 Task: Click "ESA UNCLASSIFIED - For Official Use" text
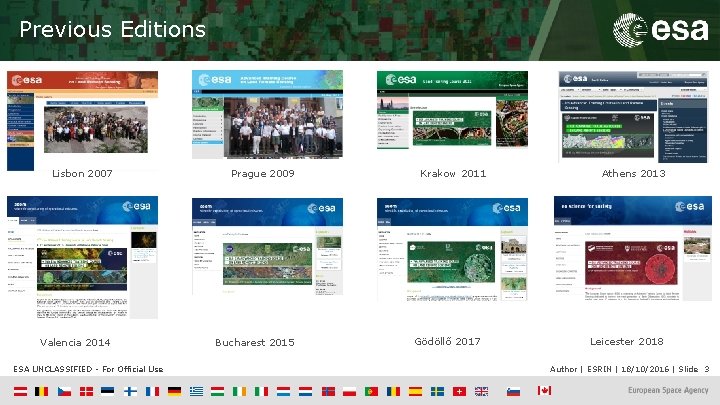88,369
